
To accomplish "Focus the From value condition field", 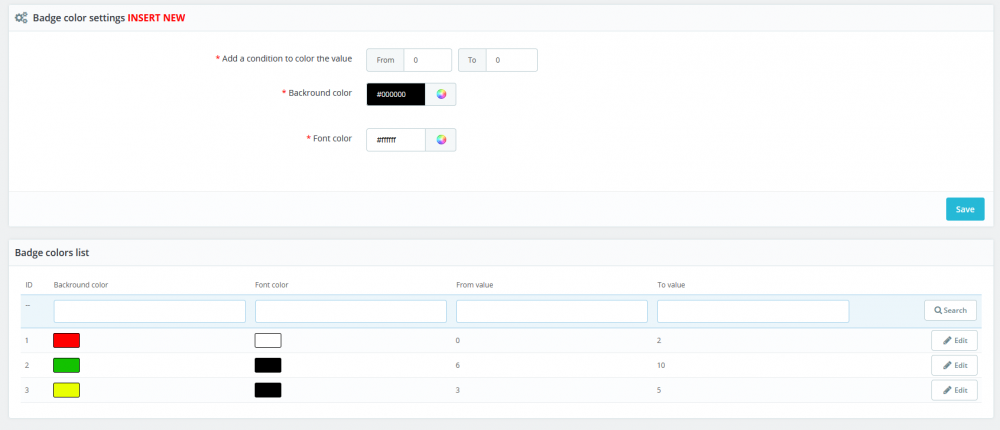I will (x=427, y=60).
